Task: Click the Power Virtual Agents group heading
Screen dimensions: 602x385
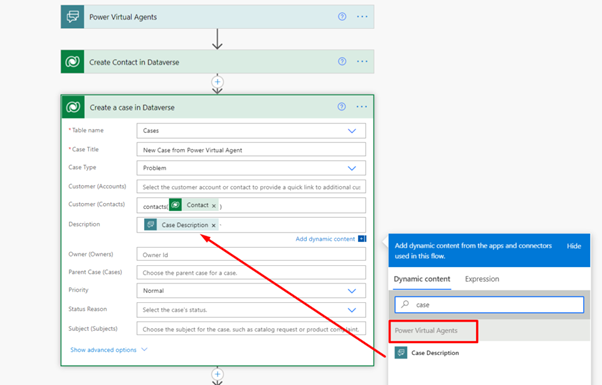Action: click(426, 330)
